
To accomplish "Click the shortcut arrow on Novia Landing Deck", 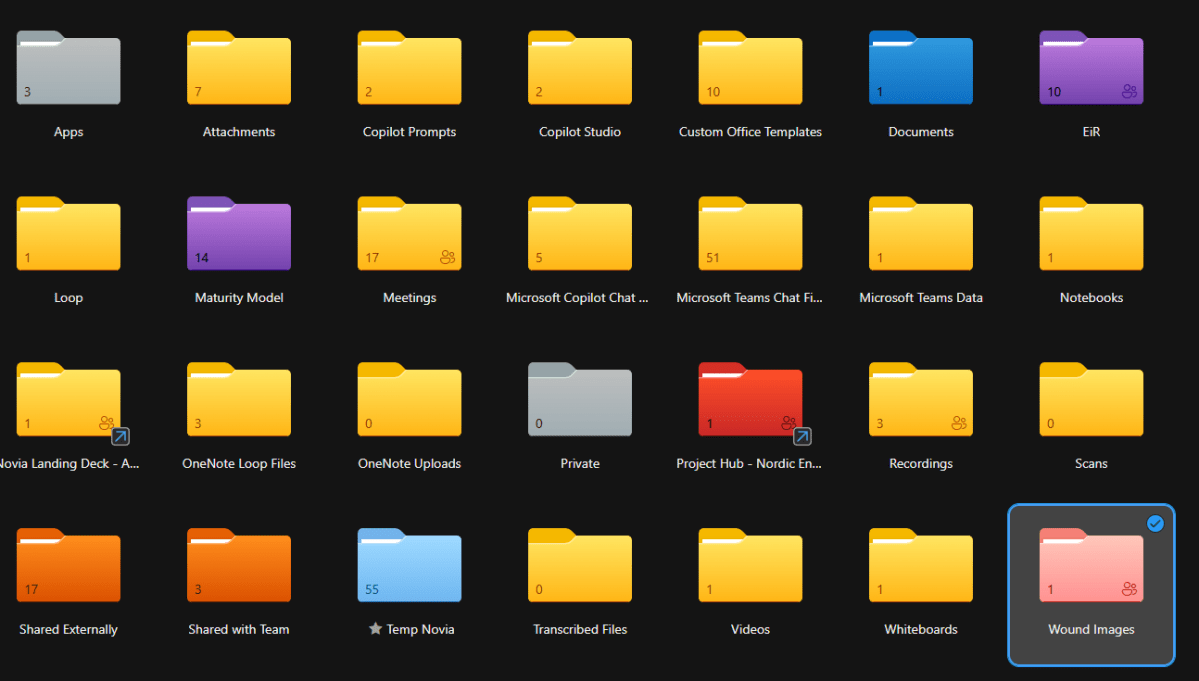I will click(119, 437).
